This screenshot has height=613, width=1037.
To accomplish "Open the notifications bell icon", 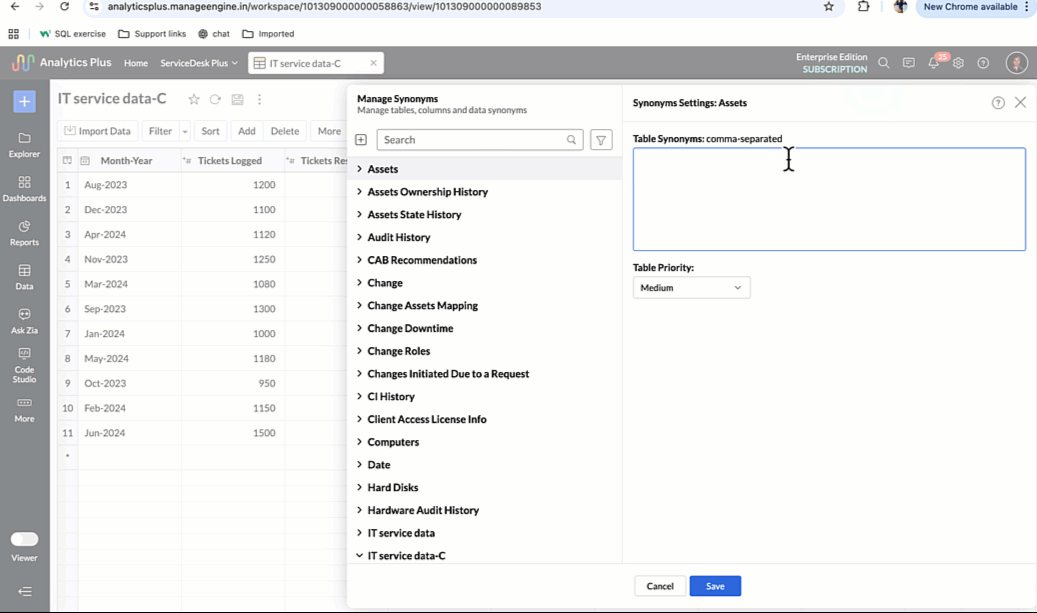I will coord(933,63).
